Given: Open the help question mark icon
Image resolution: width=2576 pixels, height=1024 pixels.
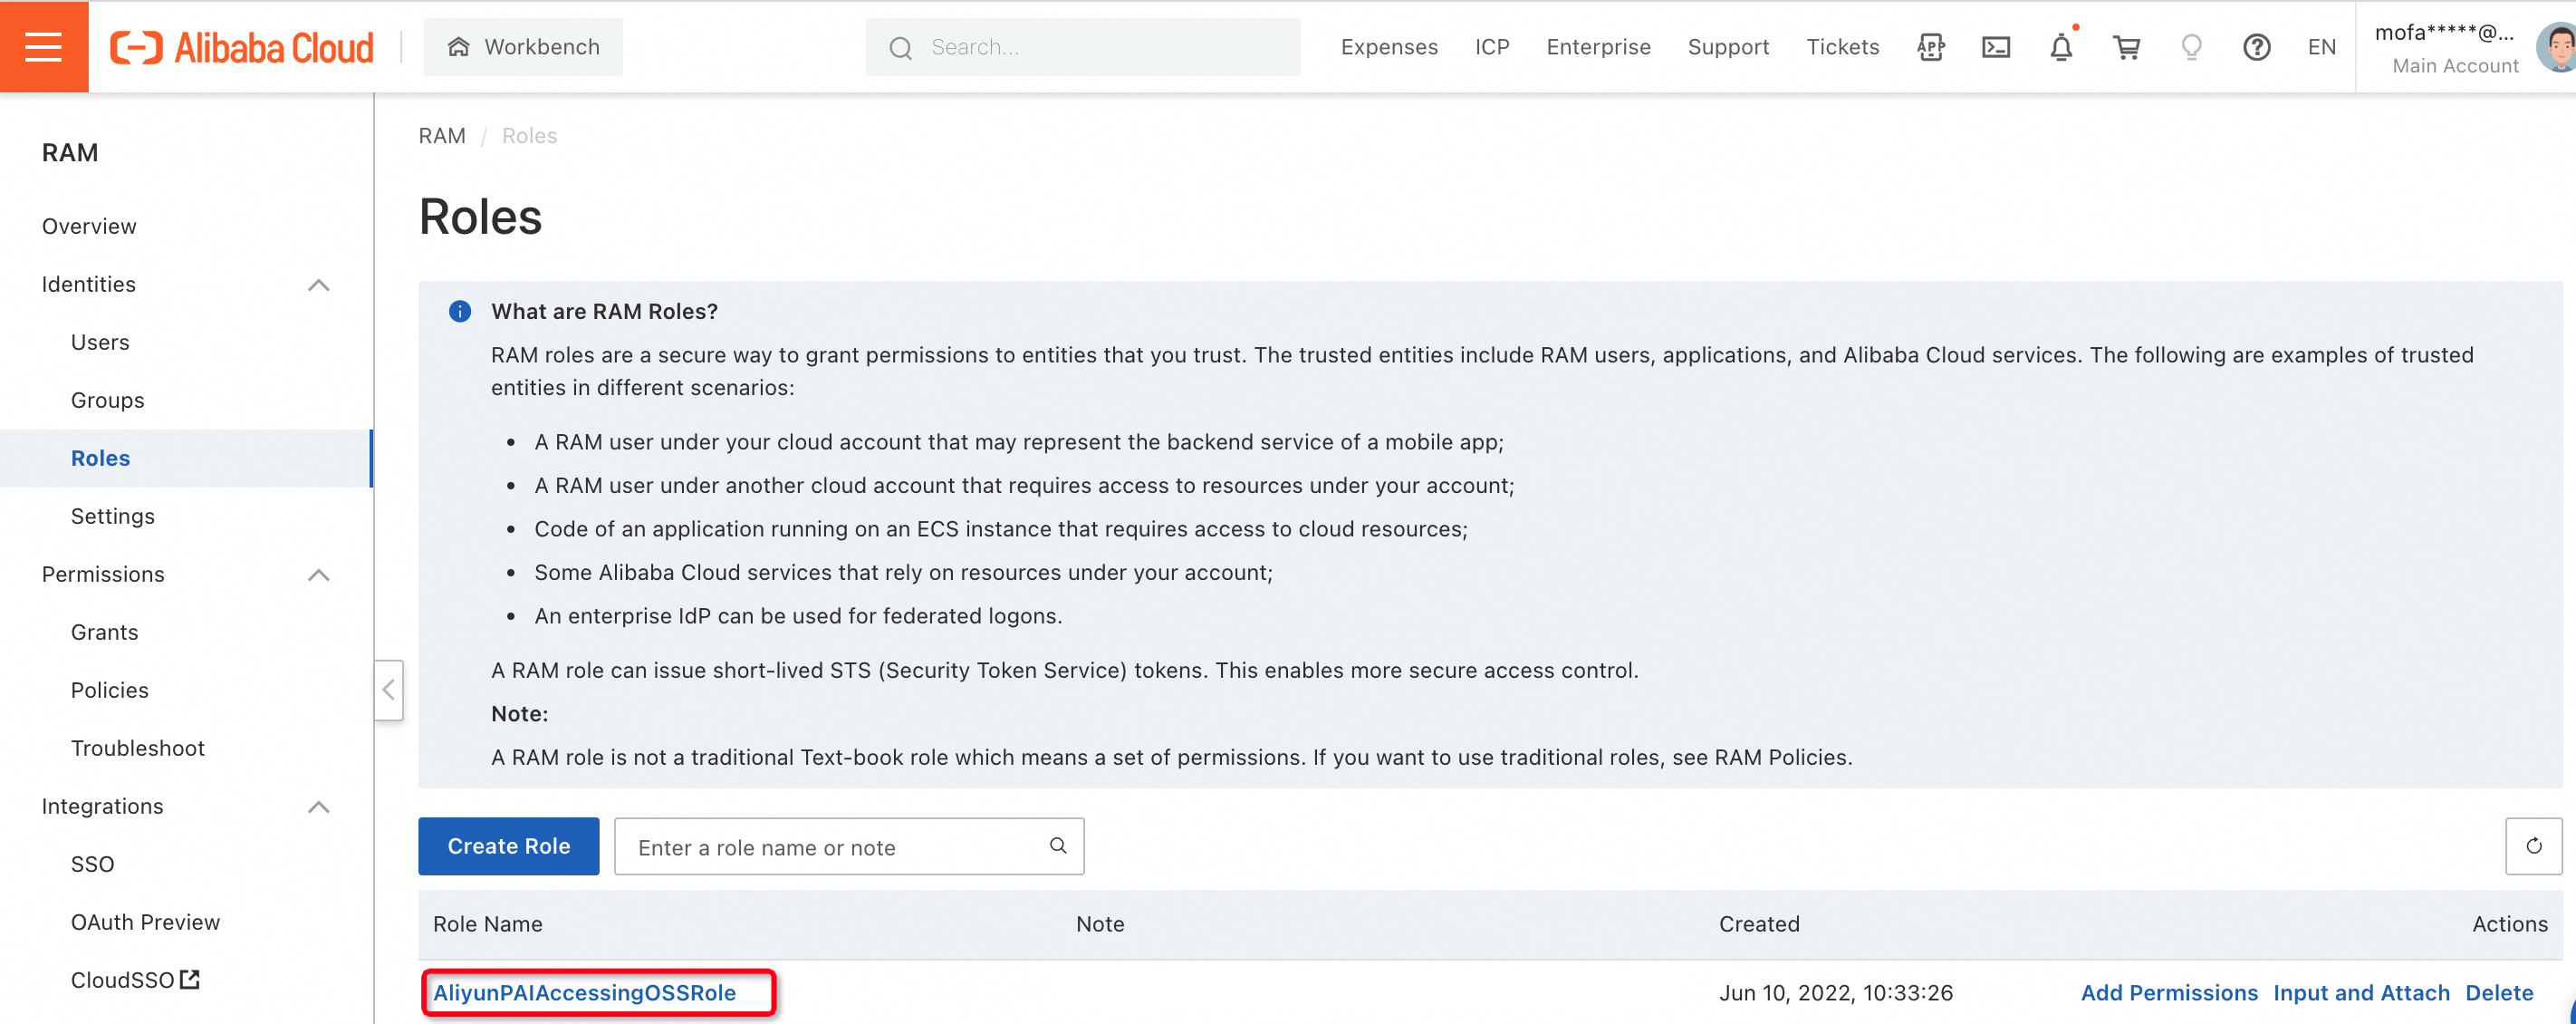Looking at the screenshot, I should [x=2256, y=47].
